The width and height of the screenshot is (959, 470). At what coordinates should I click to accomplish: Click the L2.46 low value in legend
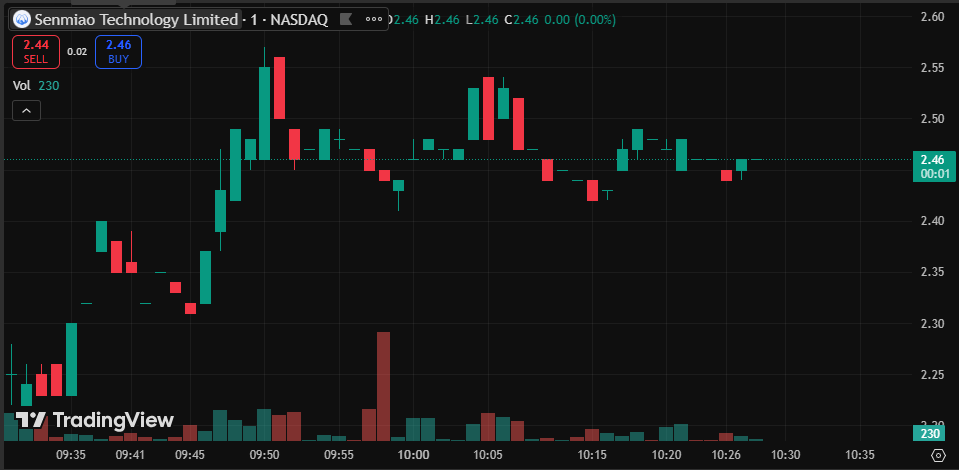[x=480, y=20]
